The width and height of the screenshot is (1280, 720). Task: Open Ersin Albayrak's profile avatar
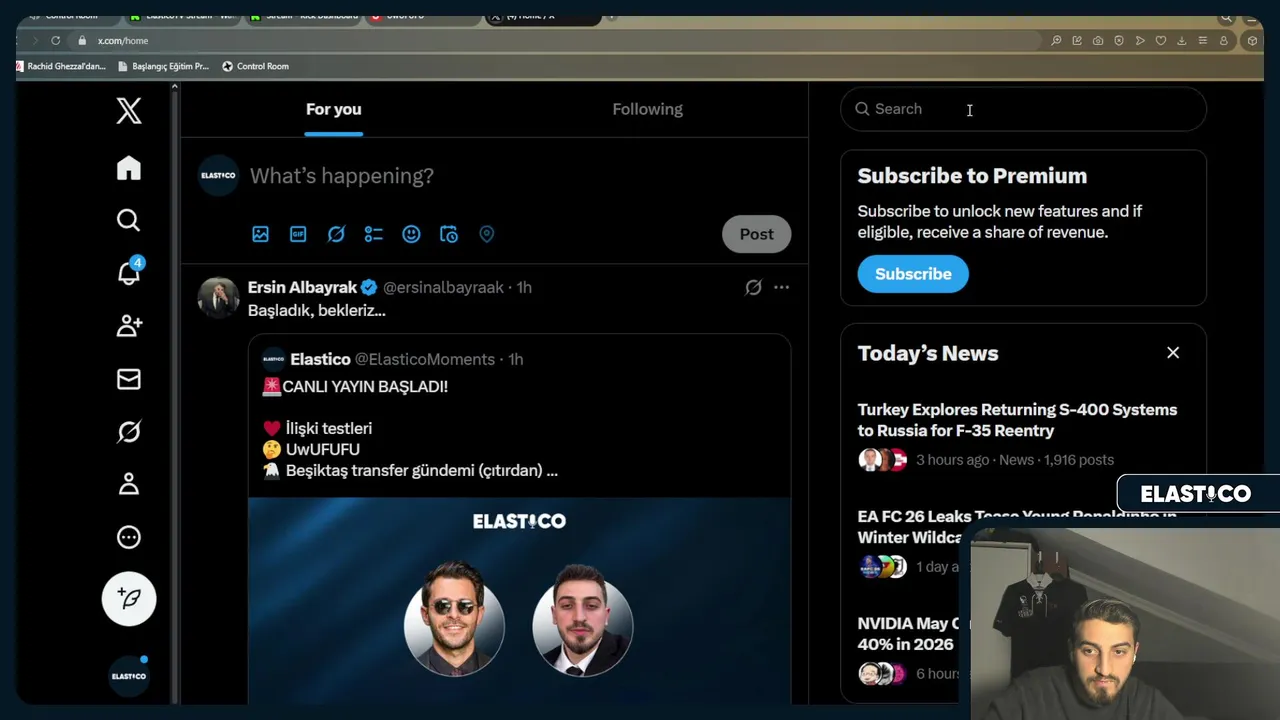(x=218, y=297)
